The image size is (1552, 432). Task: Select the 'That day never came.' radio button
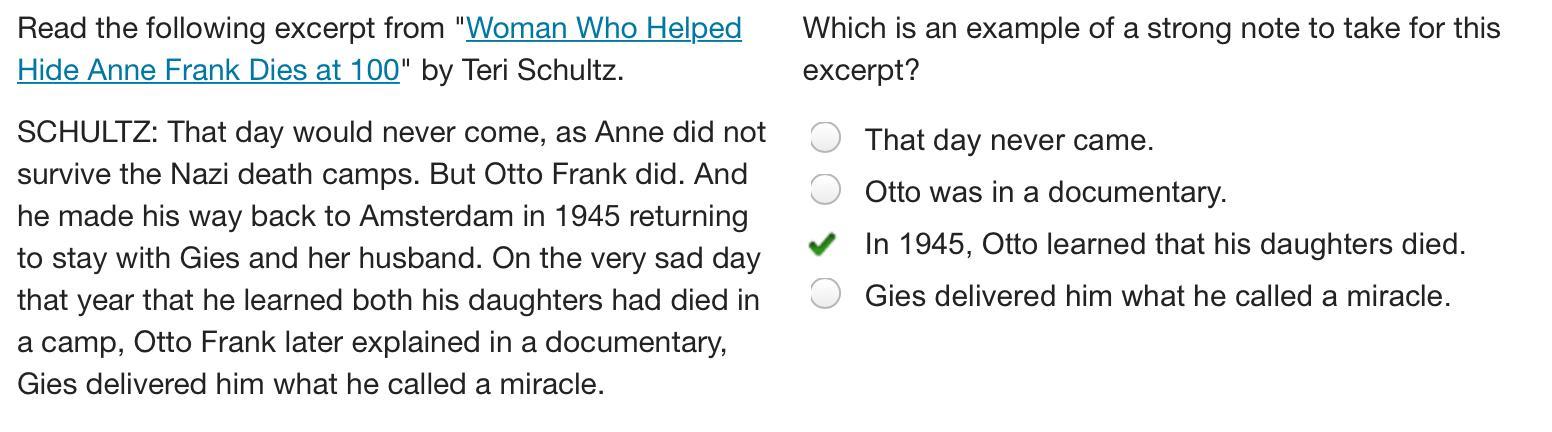(x=825, y=137)
